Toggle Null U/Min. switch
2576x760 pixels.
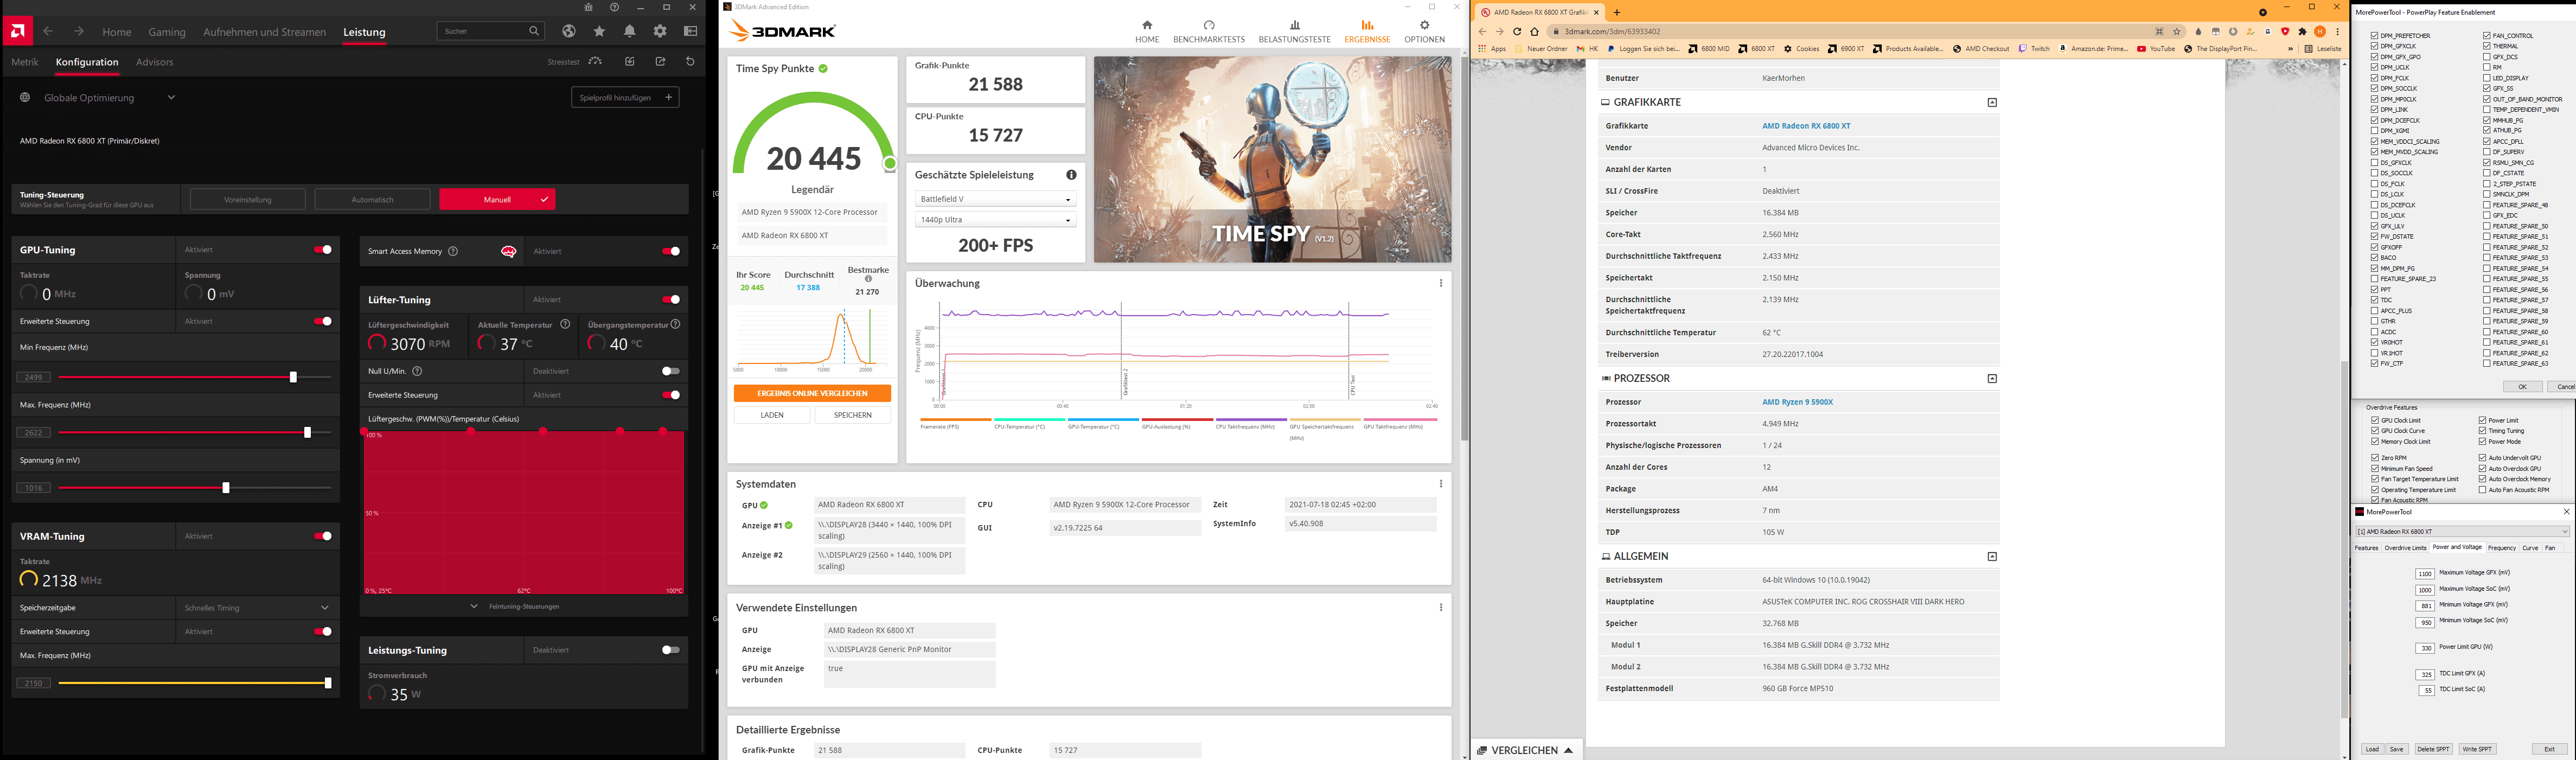coord(671,371)
